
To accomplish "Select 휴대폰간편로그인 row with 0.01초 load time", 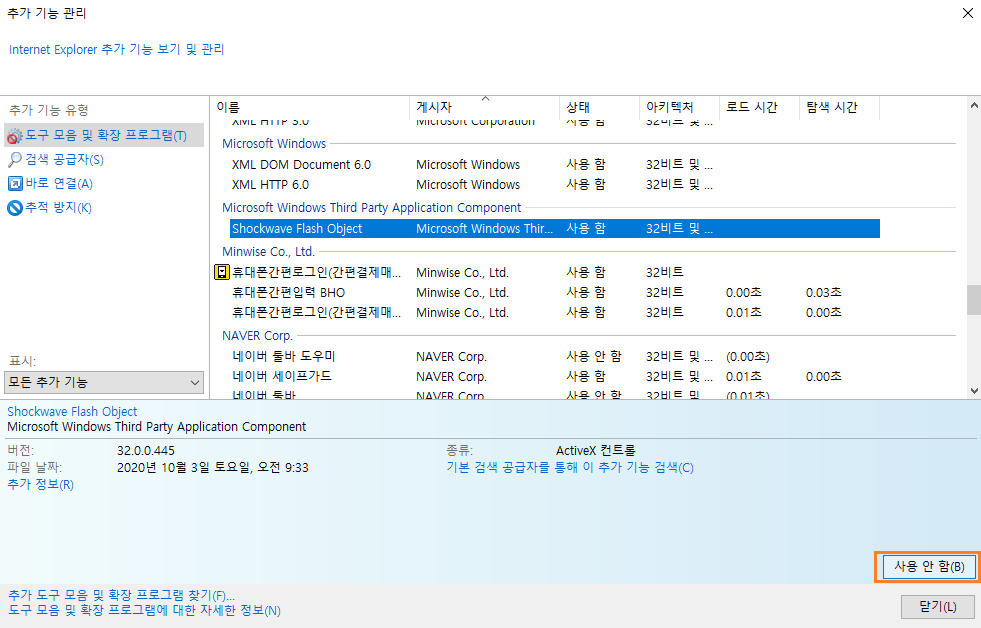I will pos(554,312).
